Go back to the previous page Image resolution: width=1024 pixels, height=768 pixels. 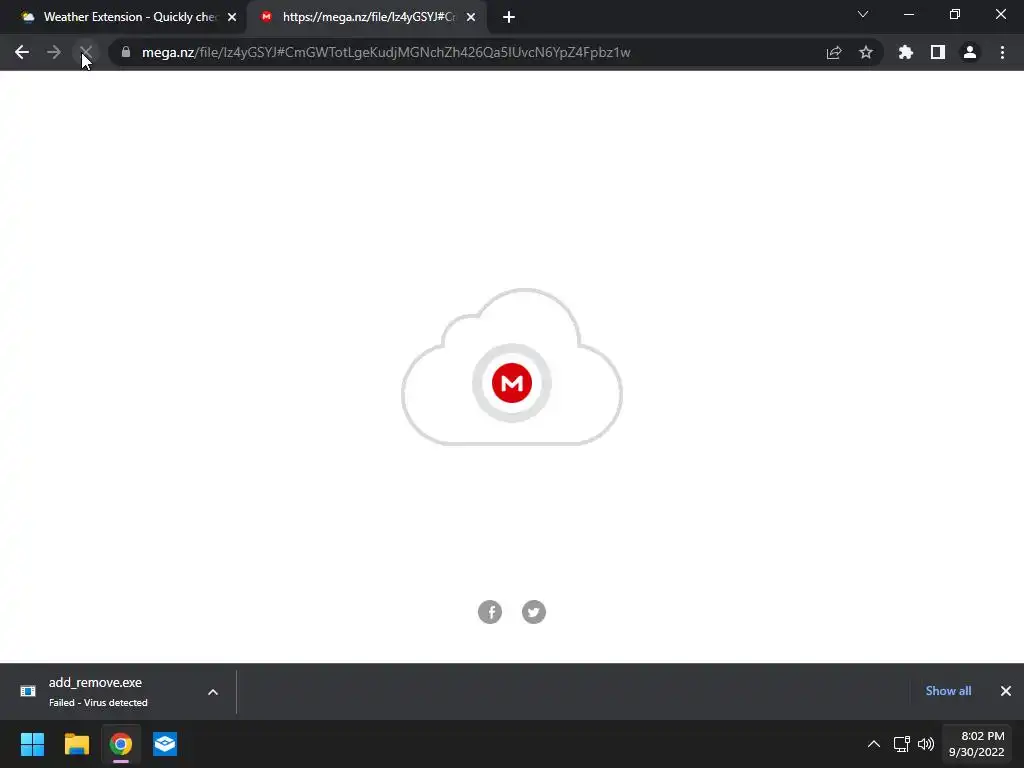click(22, 52)
